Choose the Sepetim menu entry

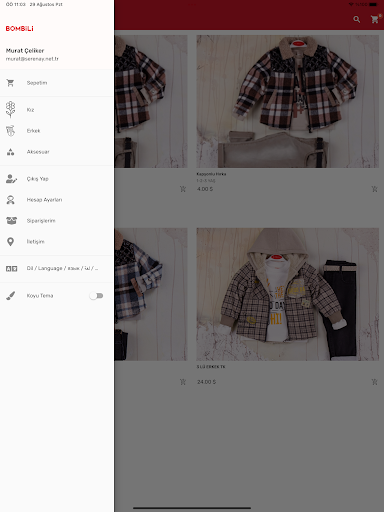click(57, 83)
